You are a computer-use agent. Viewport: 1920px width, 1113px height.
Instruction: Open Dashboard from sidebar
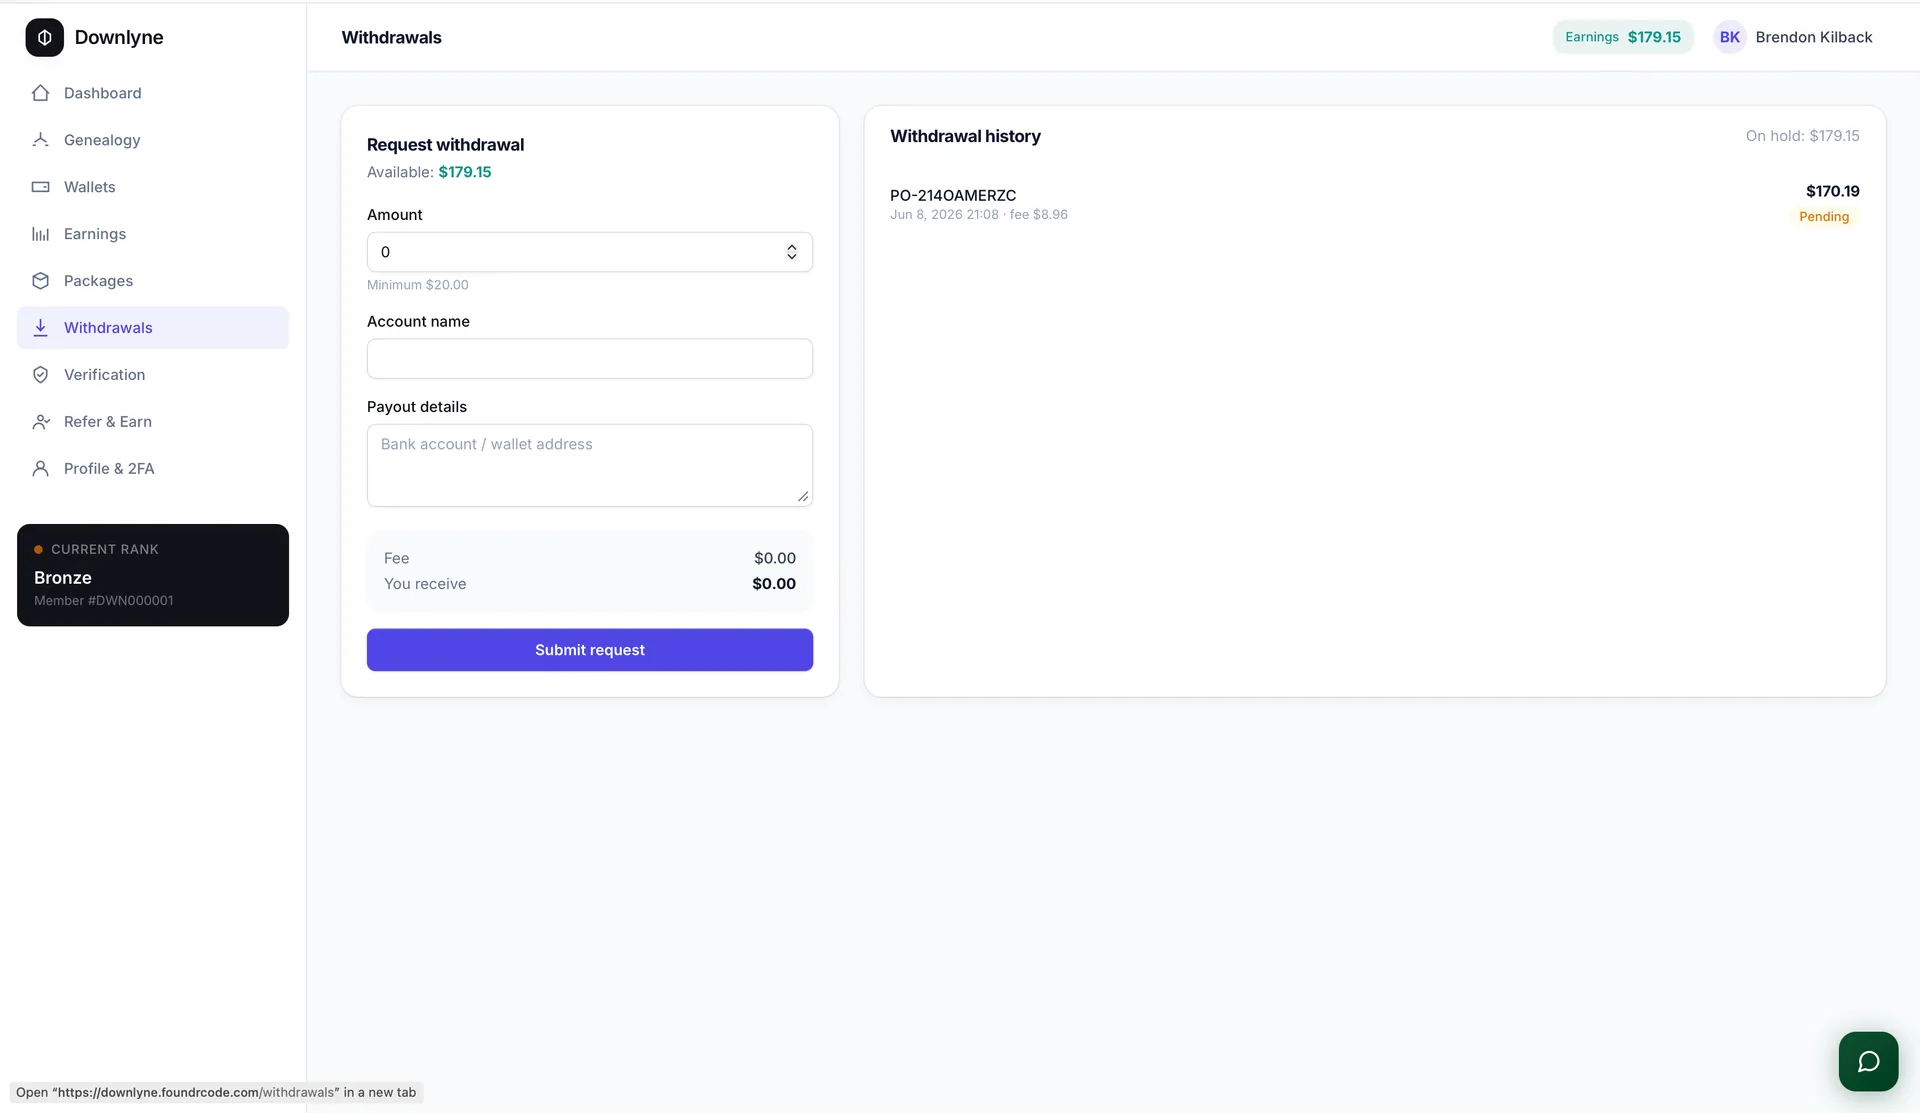(153, 93)
